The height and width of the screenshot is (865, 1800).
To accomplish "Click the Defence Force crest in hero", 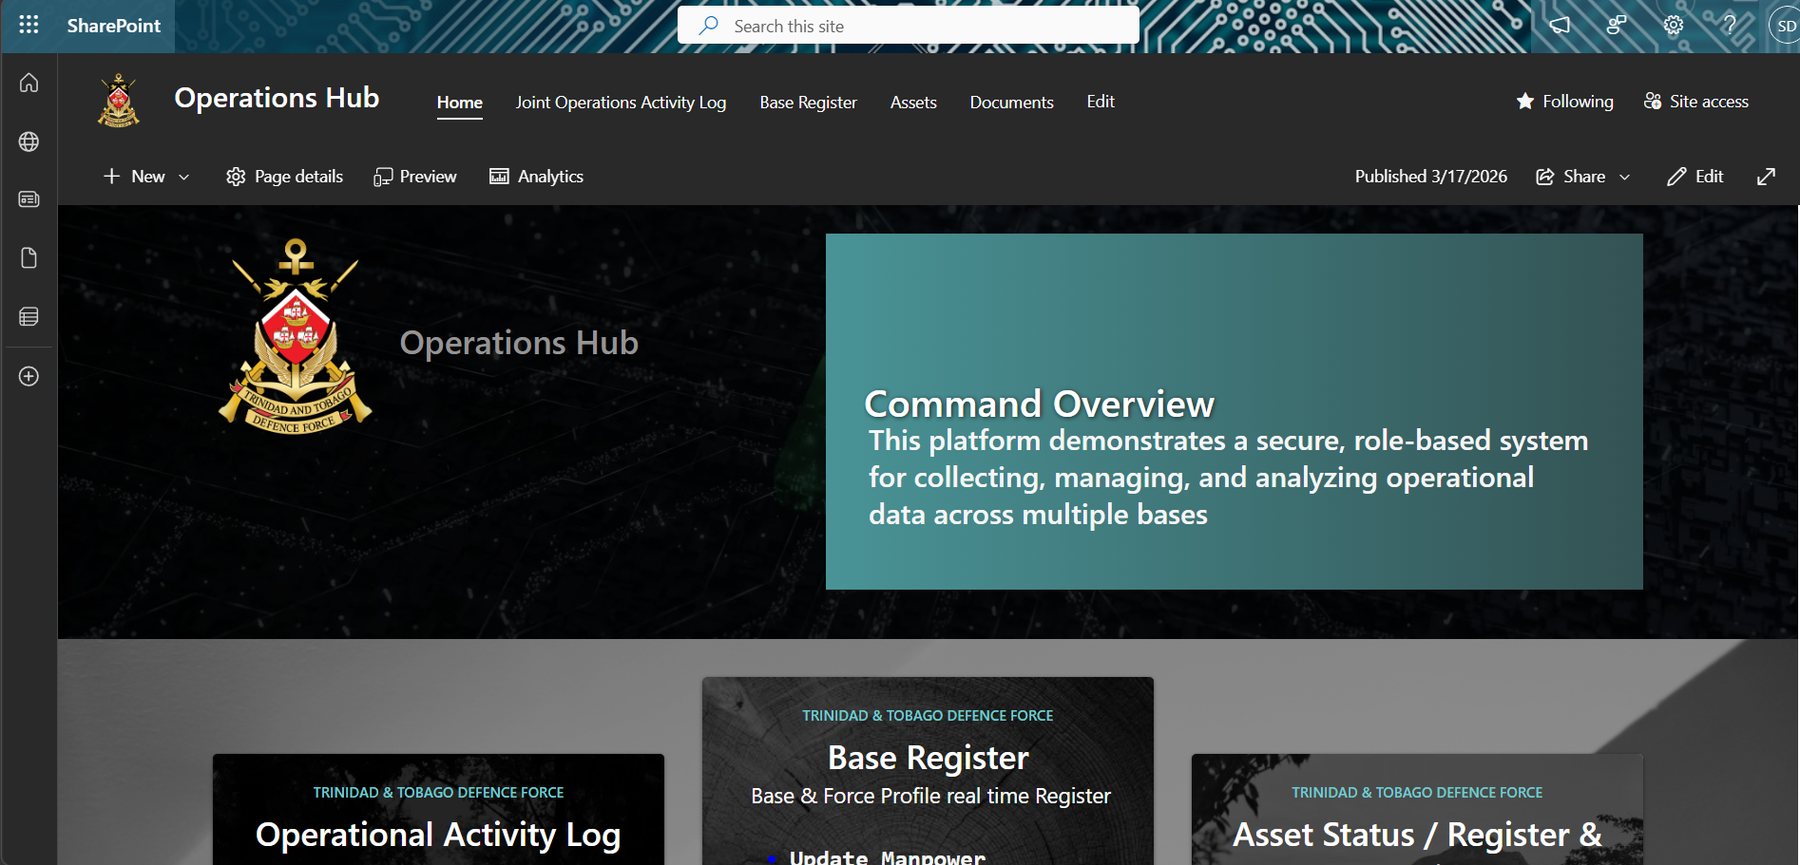I will pos(295,336).
